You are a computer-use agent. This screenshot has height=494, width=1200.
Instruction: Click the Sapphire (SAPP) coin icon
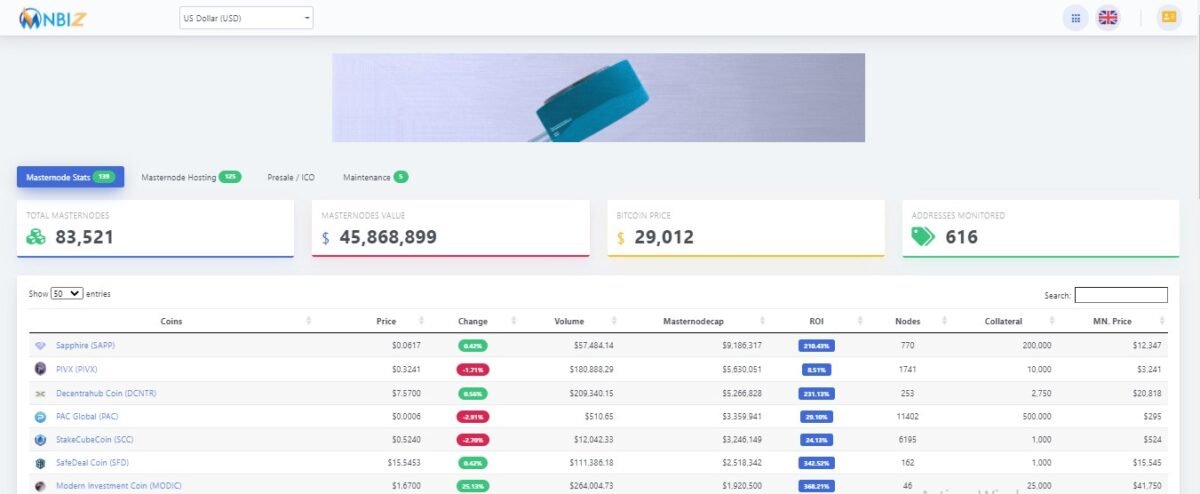click(40, 345)
